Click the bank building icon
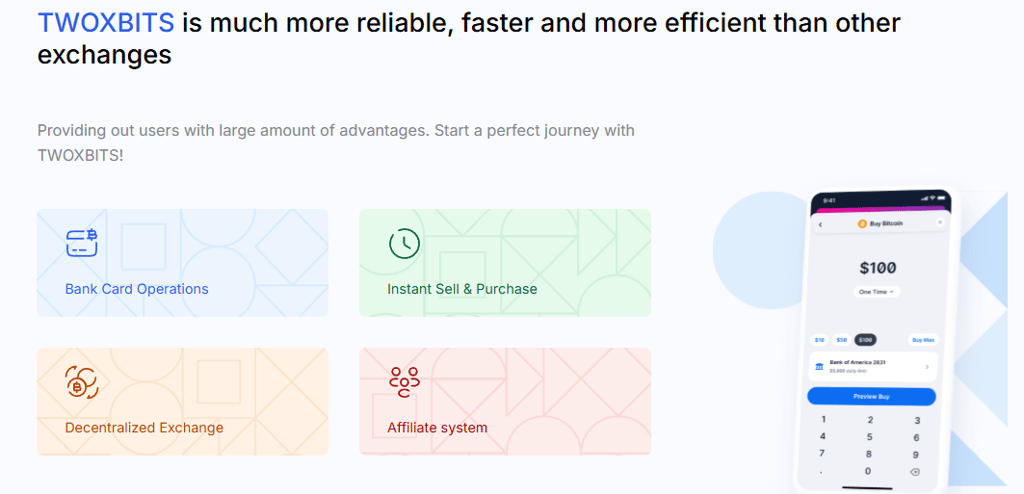Screen dimensions: 1024x494 click(x=821, y=367)
